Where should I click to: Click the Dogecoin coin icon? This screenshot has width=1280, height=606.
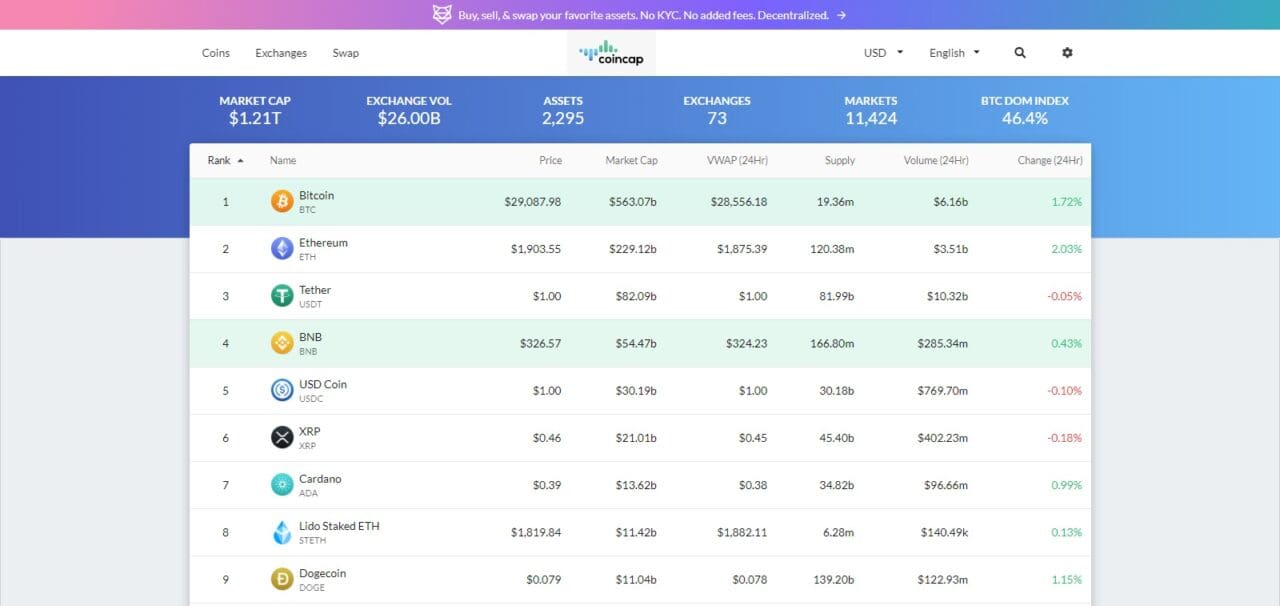[282, 579]
